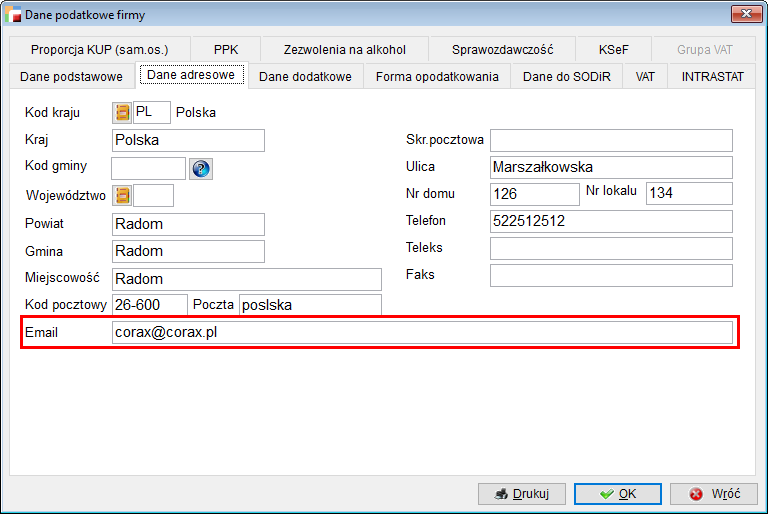Click the Email field with corax@corax.pl
Image resolution: width=768 pixels, height=514 pixels.
tap(422, 333)
